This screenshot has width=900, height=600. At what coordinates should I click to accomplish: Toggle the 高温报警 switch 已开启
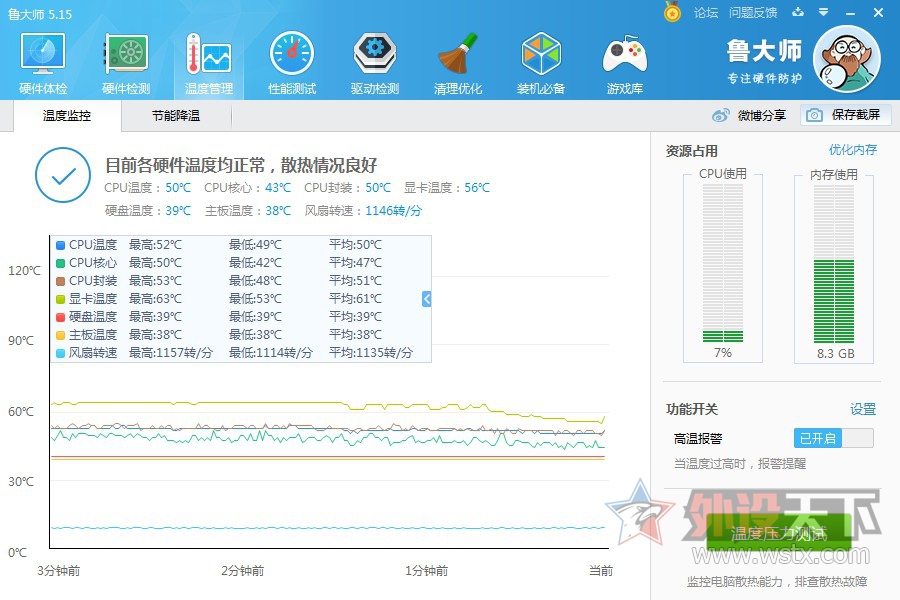[834, 438]
